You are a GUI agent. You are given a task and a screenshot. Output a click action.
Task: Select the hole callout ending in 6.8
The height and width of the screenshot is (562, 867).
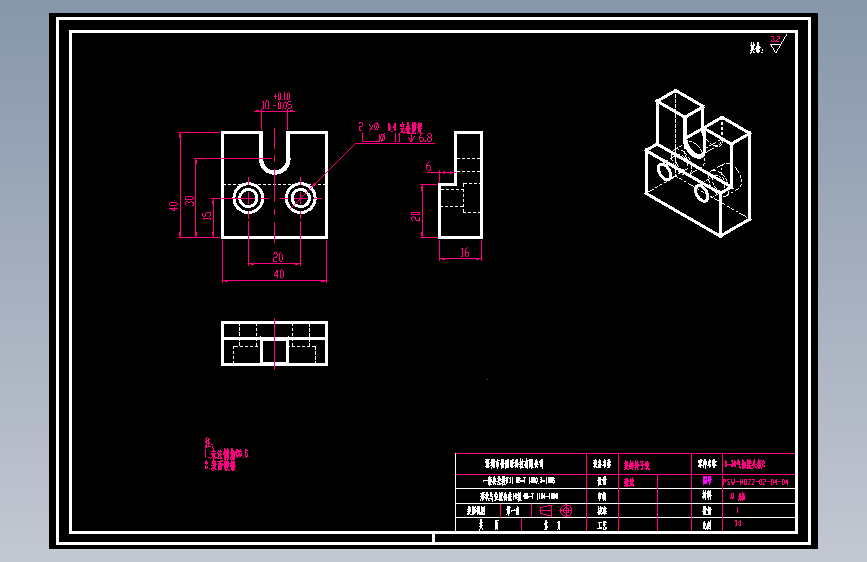[x=396, y=133]
